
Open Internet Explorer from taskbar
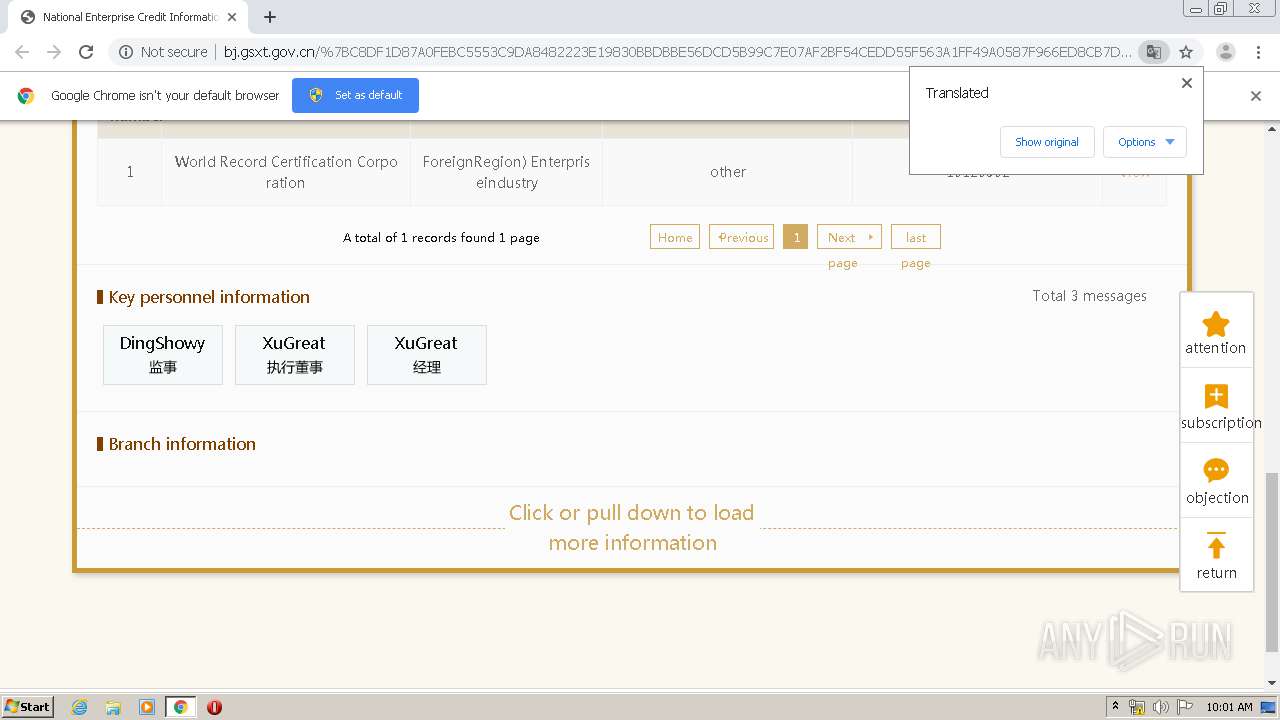click(80, 707)
